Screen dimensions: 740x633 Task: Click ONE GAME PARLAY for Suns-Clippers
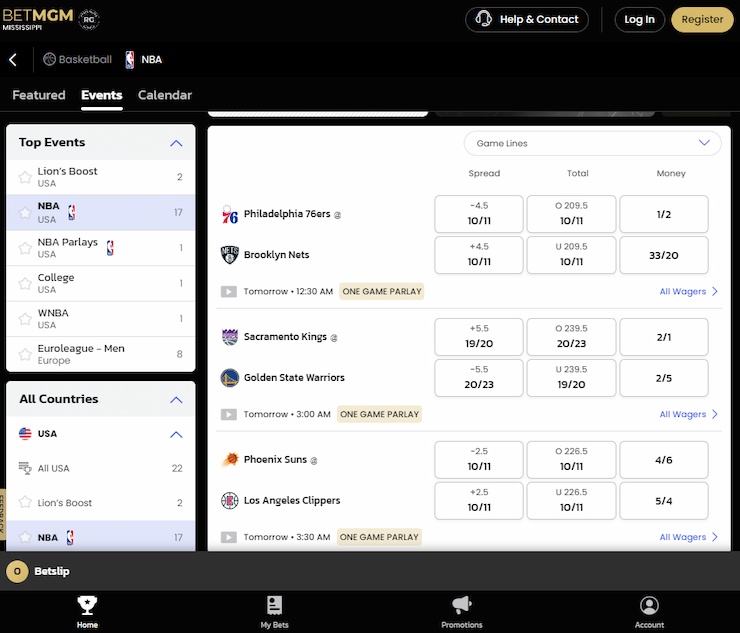379,537
